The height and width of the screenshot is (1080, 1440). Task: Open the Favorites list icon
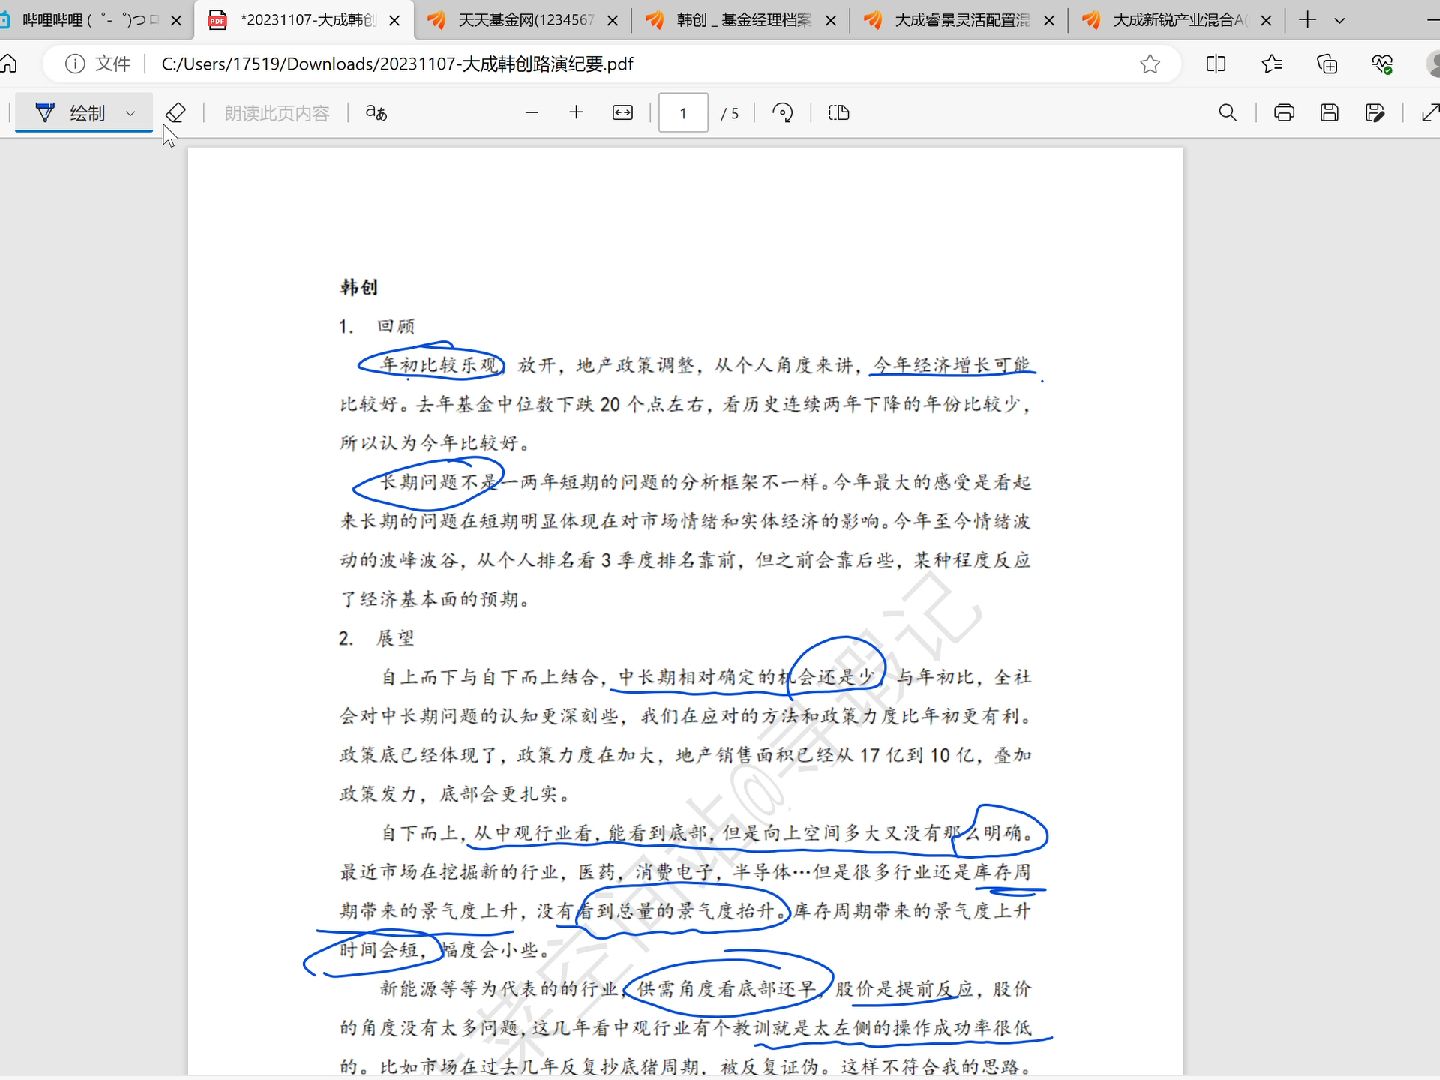(x=1272, y=64)
